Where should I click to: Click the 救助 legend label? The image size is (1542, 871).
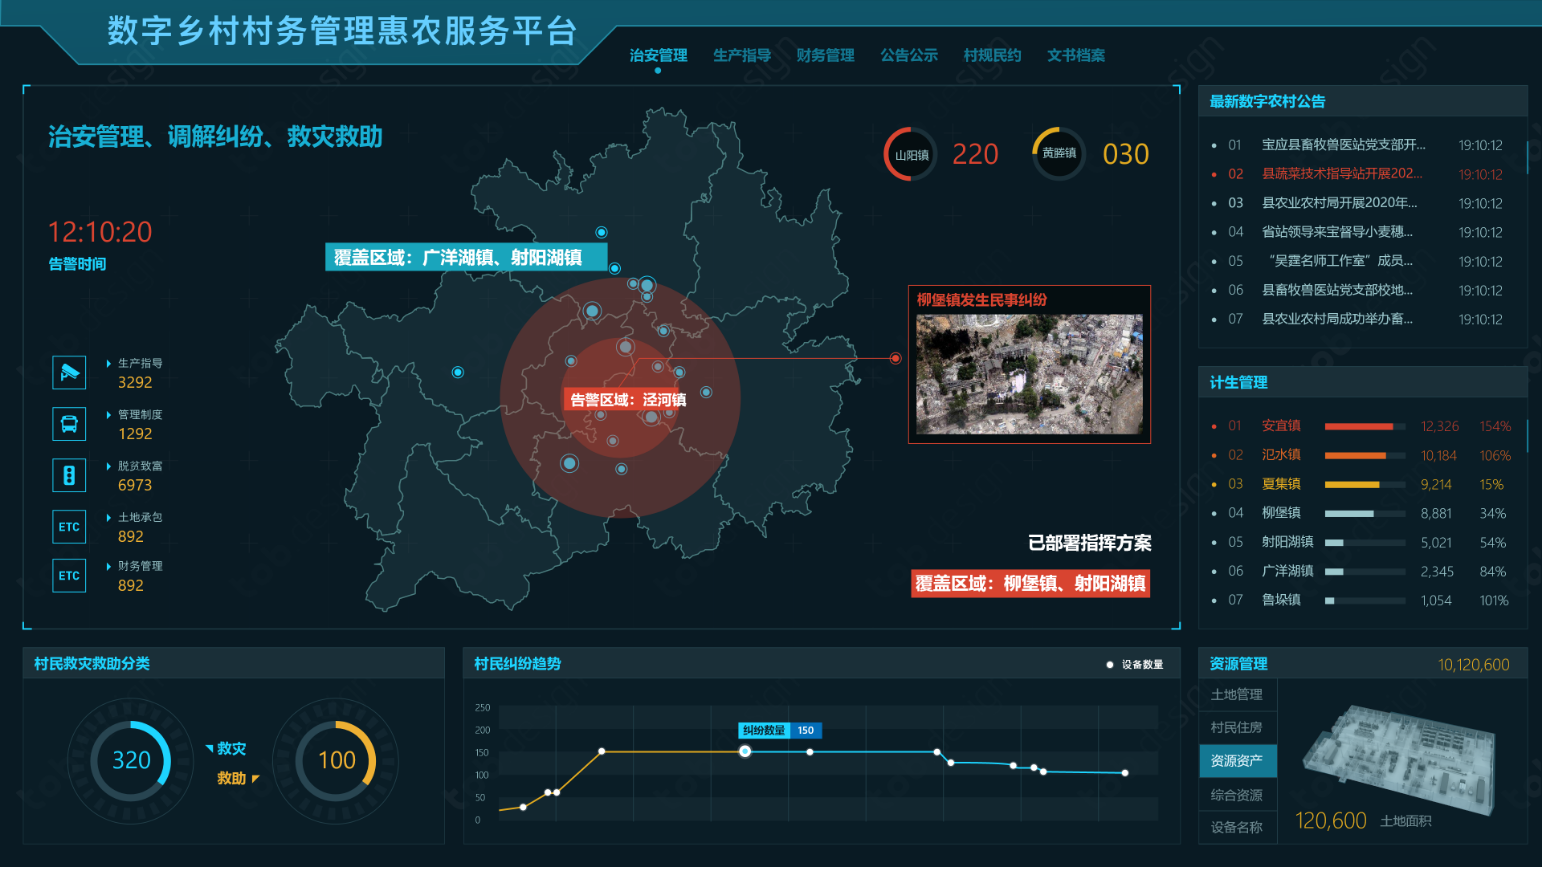(231, 778)
